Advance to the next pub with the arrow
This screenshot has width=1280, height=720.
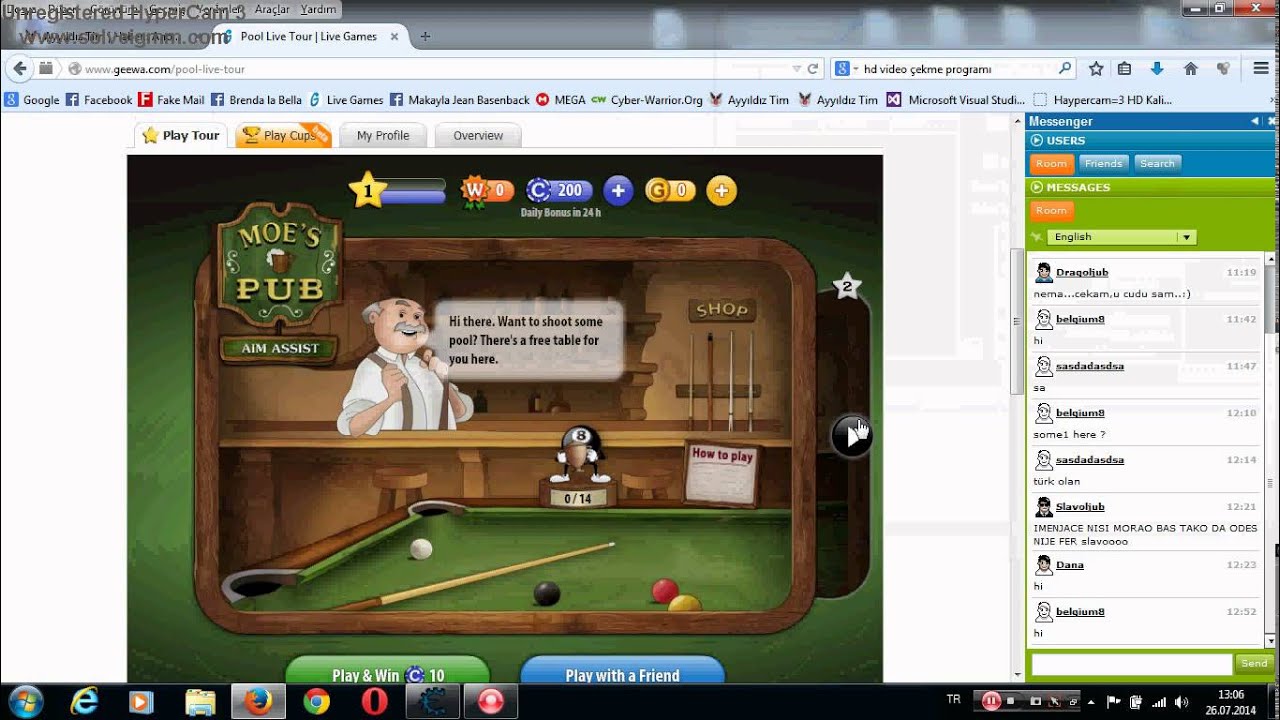[852, 436]
